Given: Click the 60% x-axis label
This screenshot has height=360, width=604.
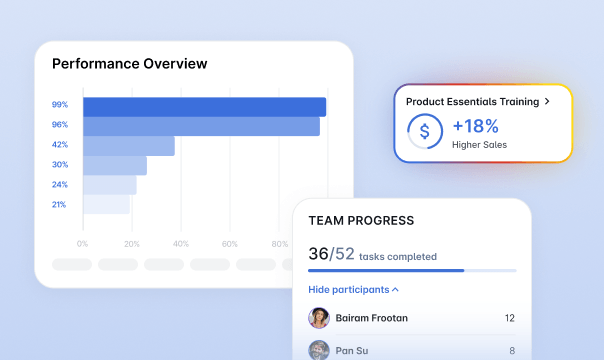Looking at the screenshot, I should pos(230,244).
